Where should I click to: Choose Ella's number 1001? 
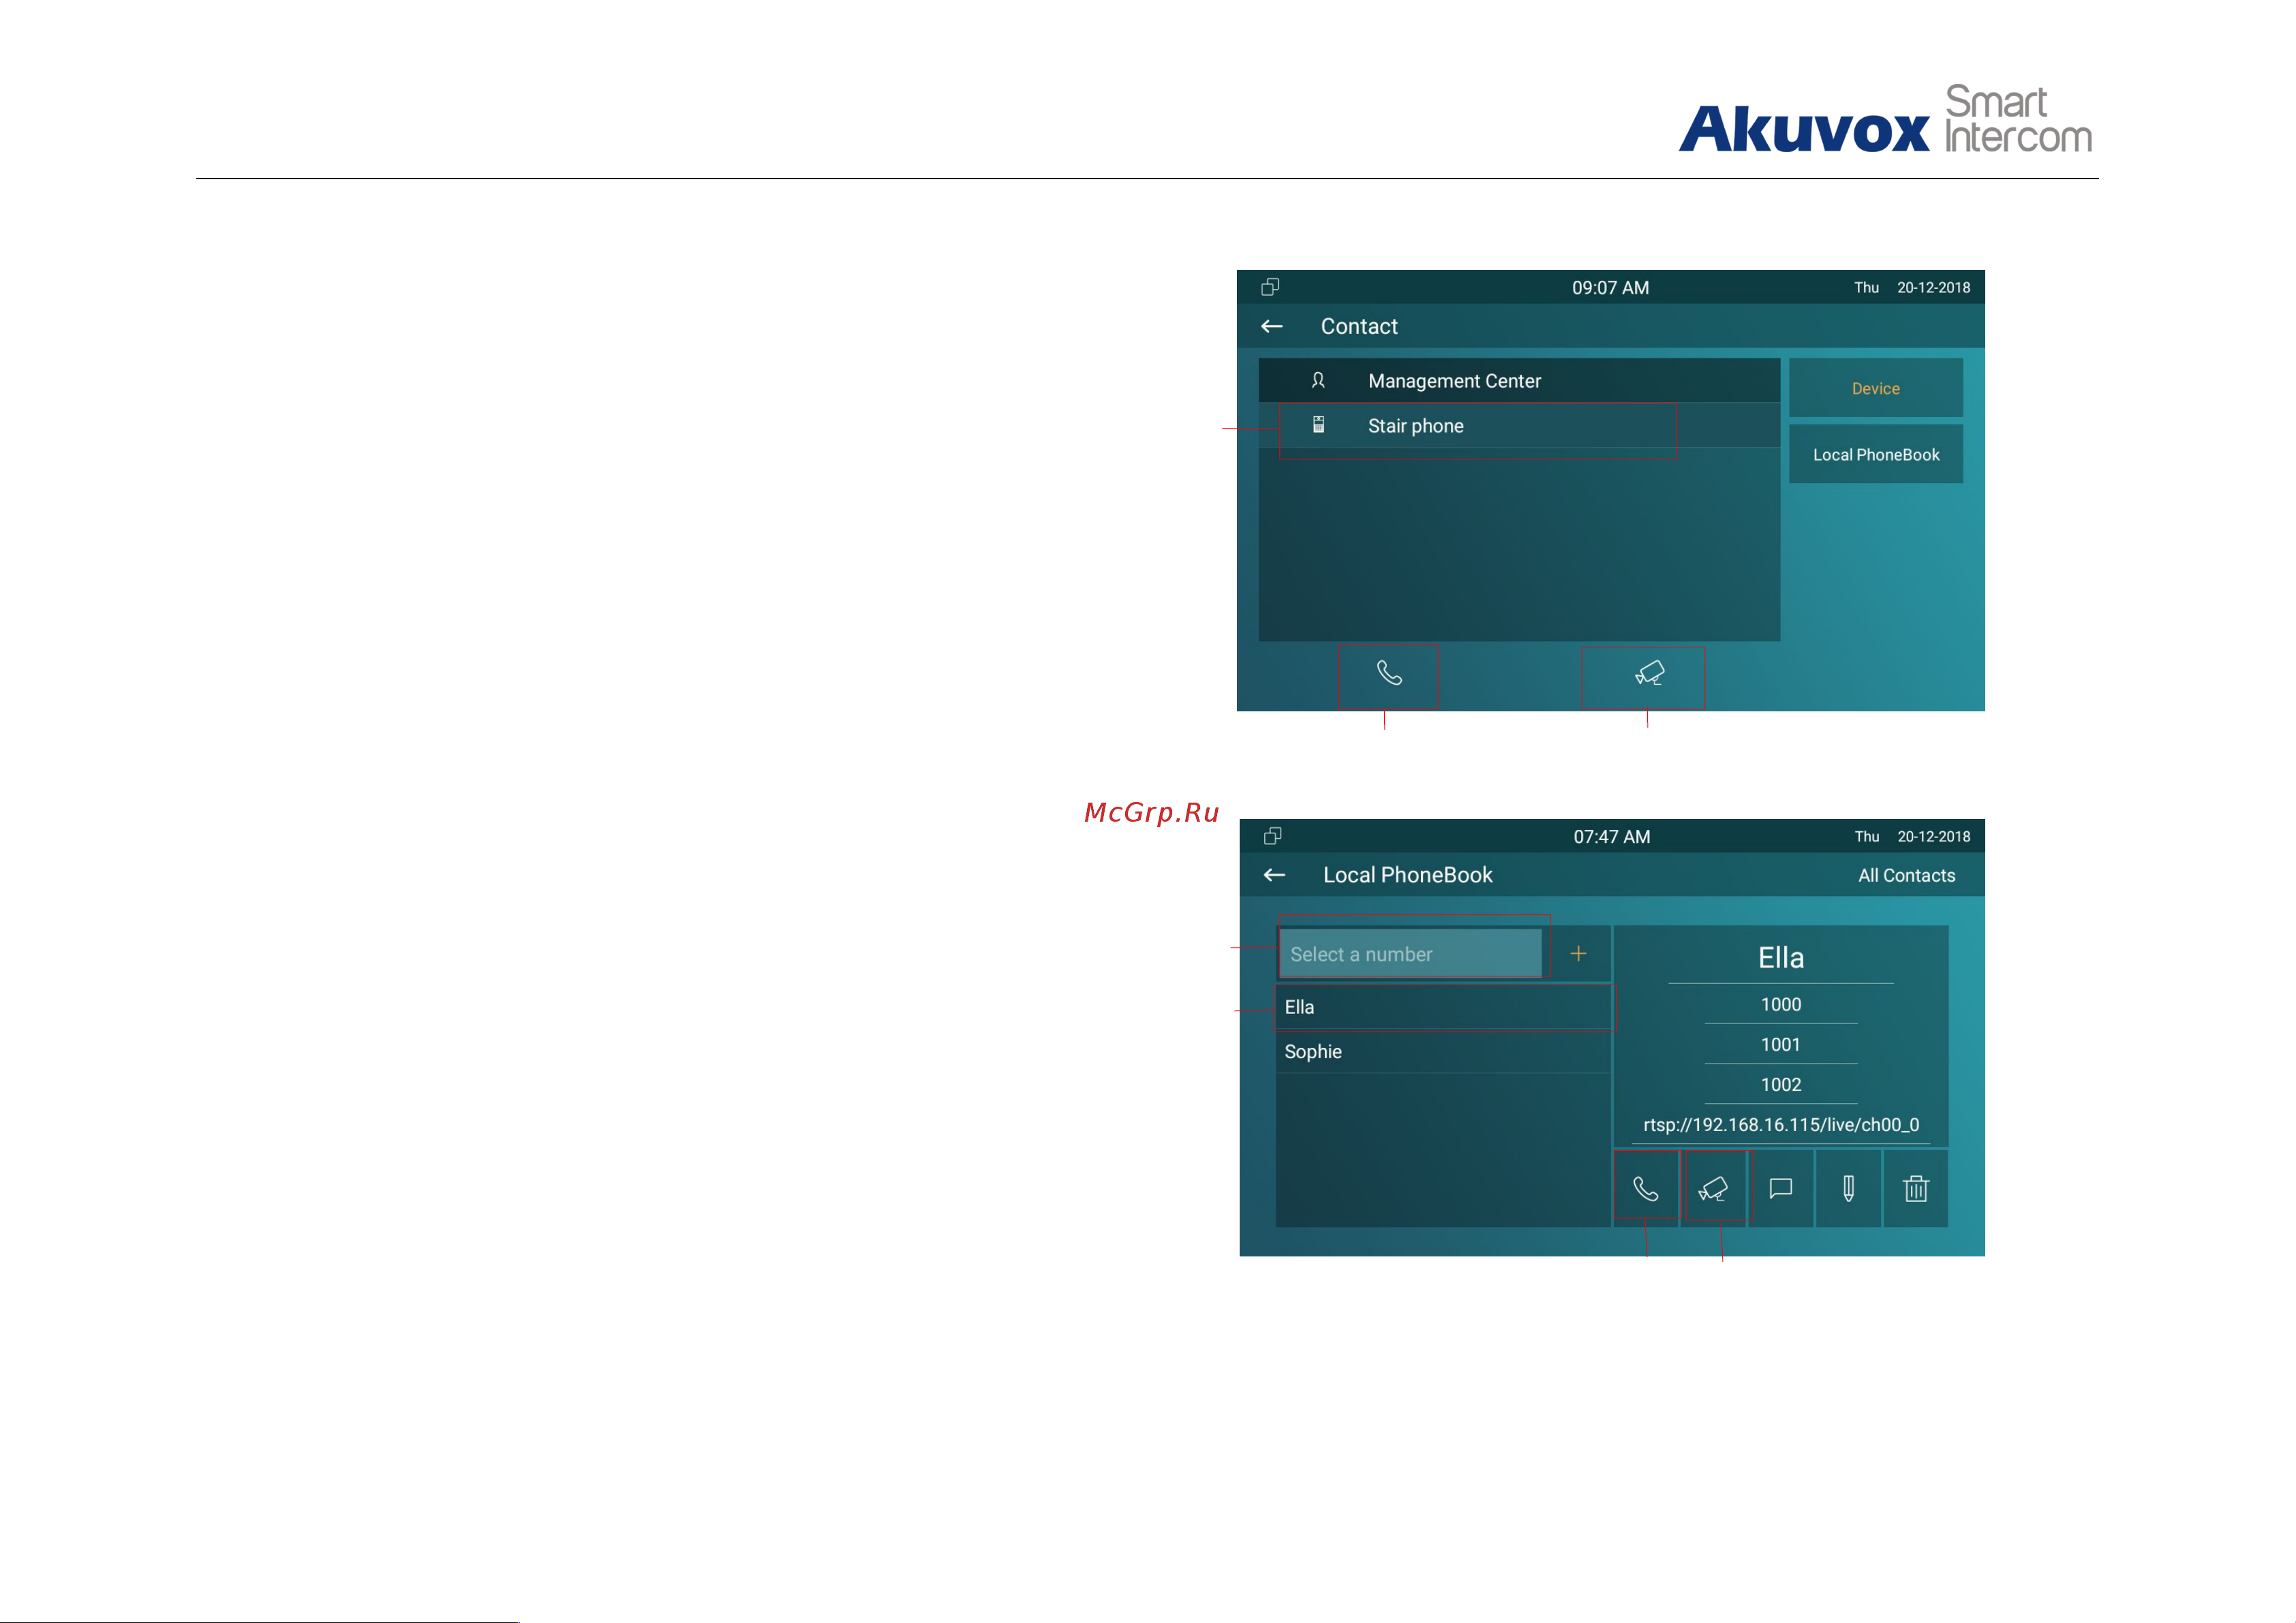point(1781,1044)
